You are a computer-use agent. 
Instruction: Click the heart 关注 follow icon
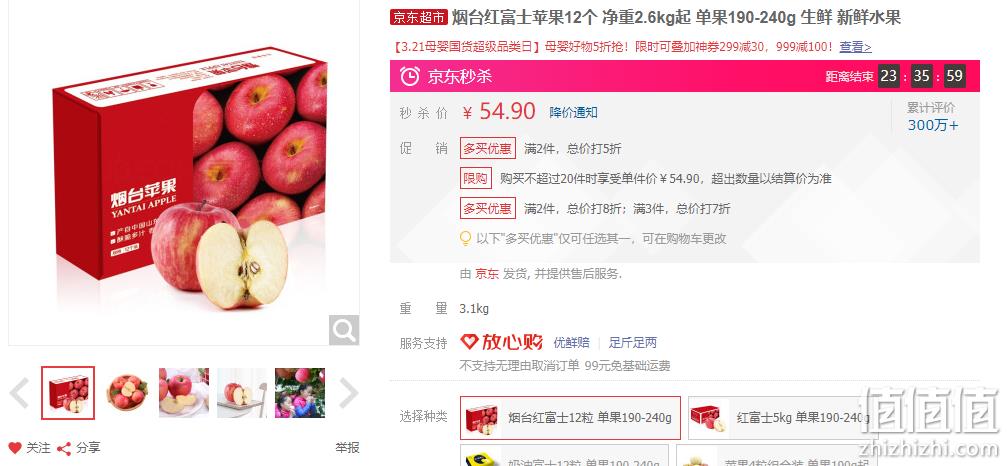click(15, 448)
